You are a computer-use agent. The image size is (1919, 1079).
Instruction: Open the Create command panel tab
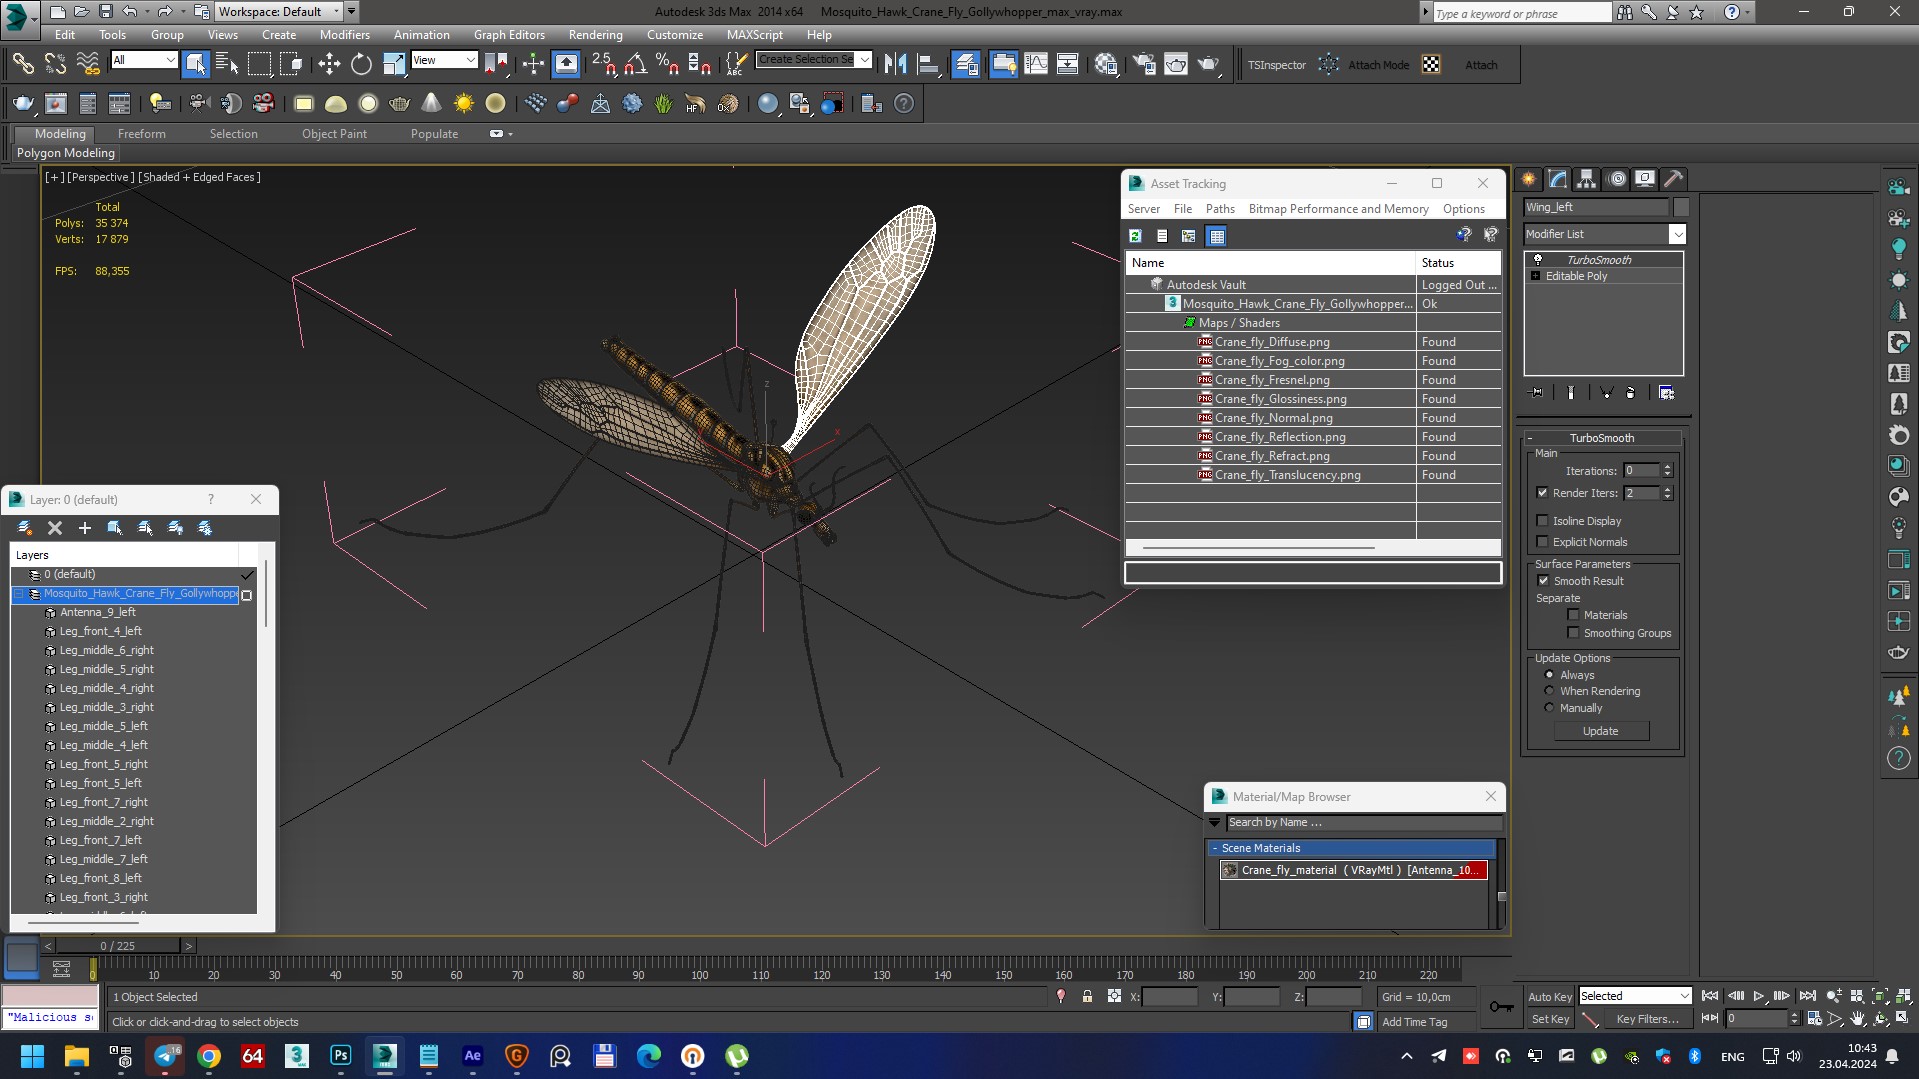(x=1529, y=179)
